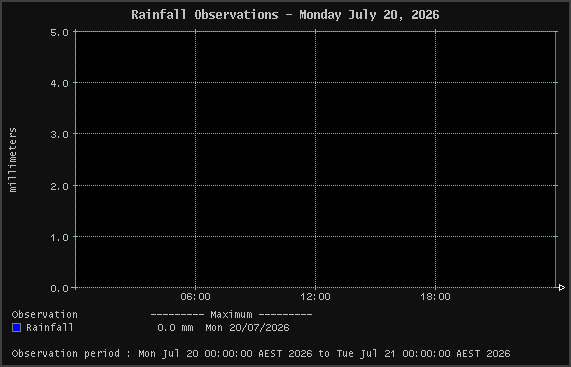
Task: Click the 12:00 time axis label
Action: click(x=315, y=297)
